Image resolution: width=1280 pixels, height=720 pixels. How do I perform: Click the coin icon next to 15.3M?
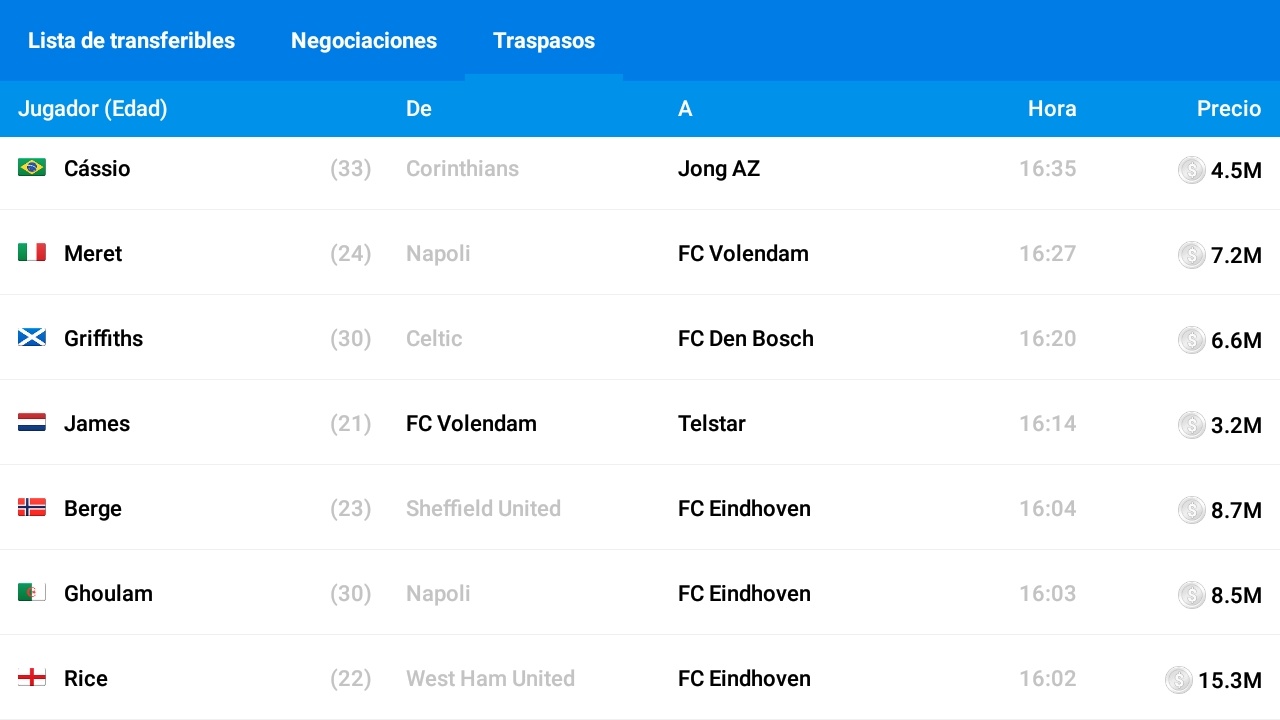coord(1179,680)
